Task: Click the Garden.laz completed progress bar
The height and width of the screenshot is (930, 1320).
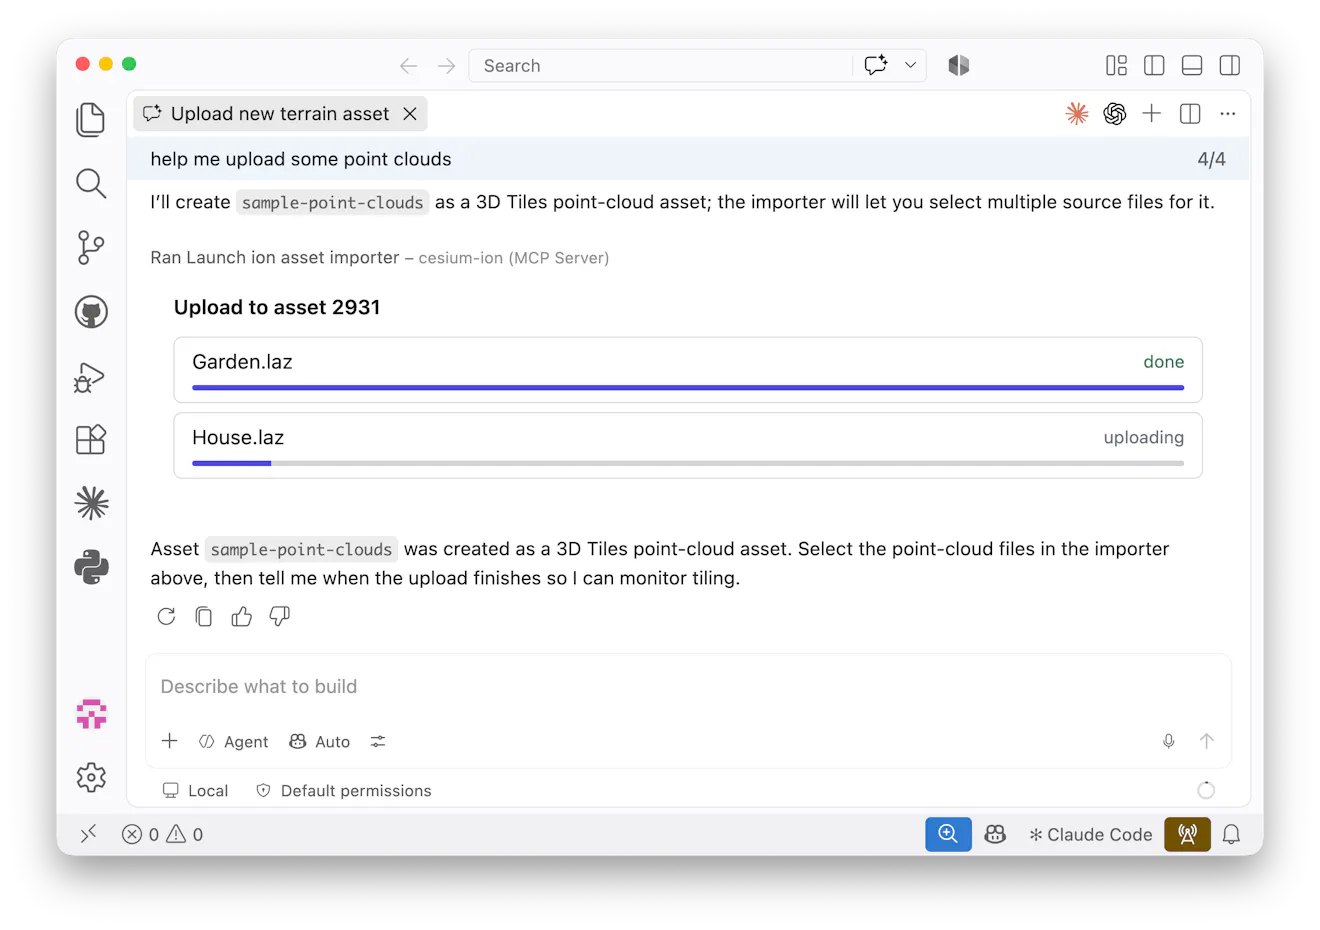Action: pyautogui.click(x=688, y=387)
